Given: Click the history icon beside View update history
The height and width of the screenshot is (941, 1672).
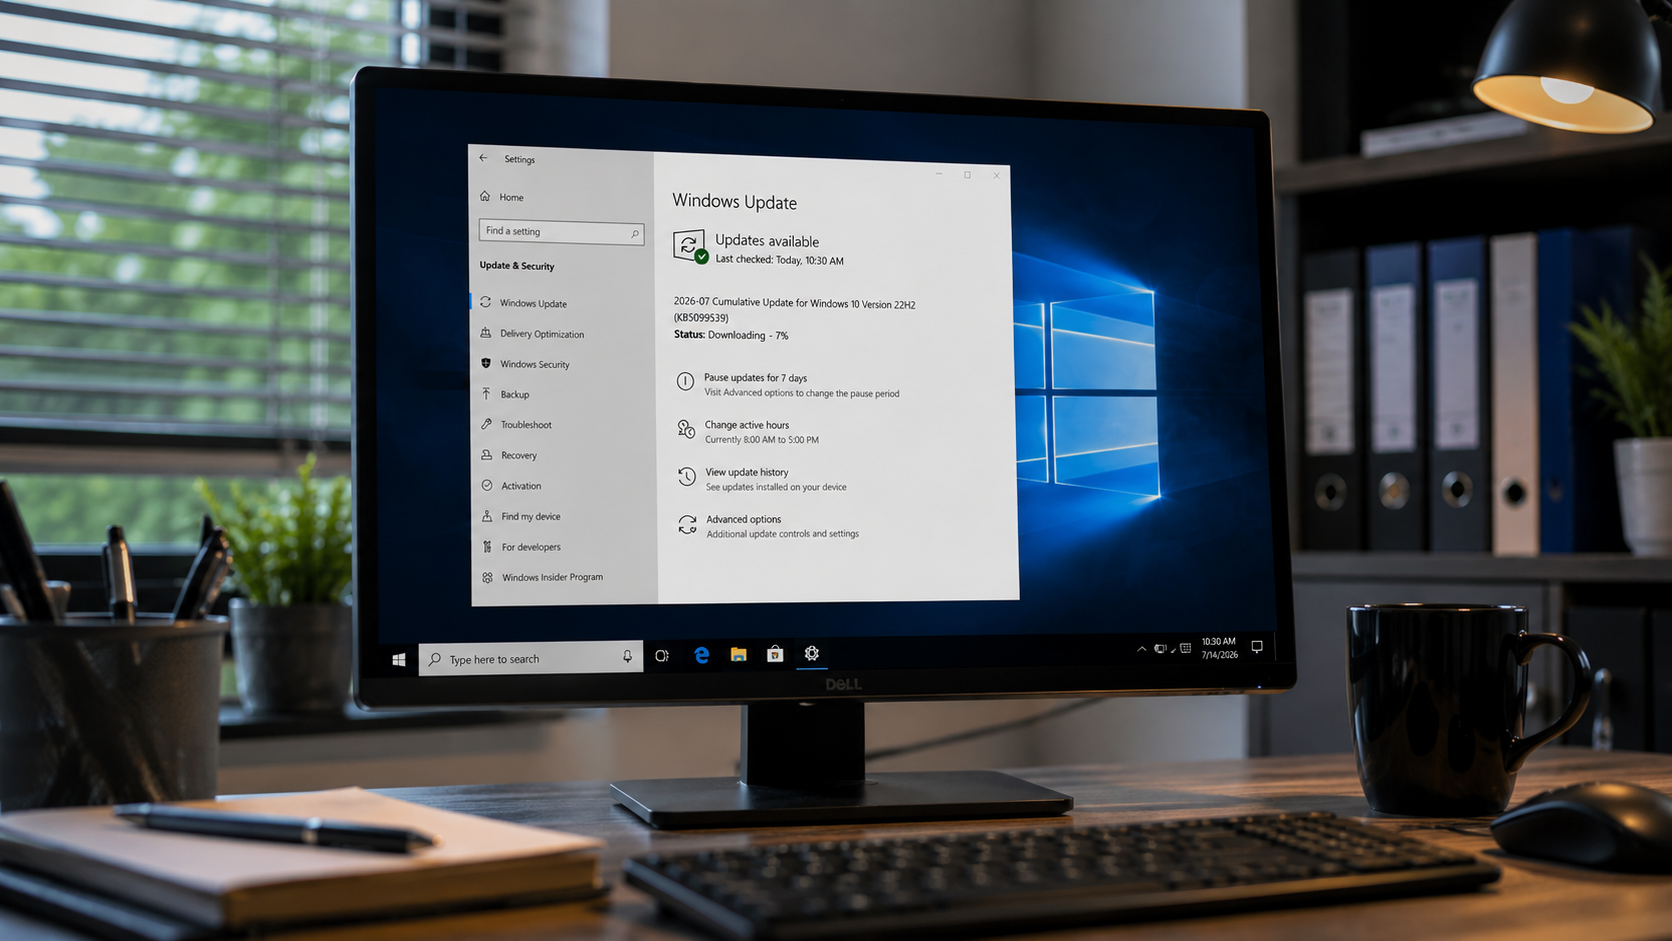Looking at the screenshot, I should click(x=687, y=477).
